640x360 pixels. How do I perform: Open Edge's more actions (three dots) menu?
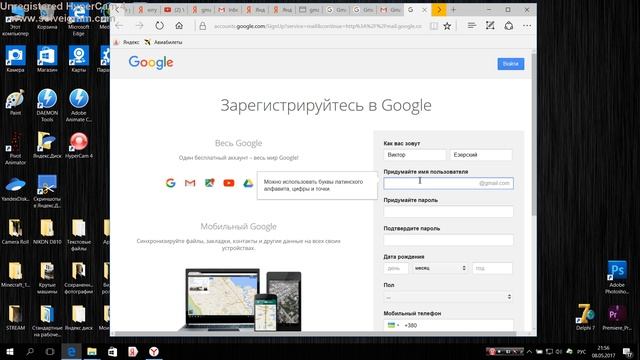(527, 26)
